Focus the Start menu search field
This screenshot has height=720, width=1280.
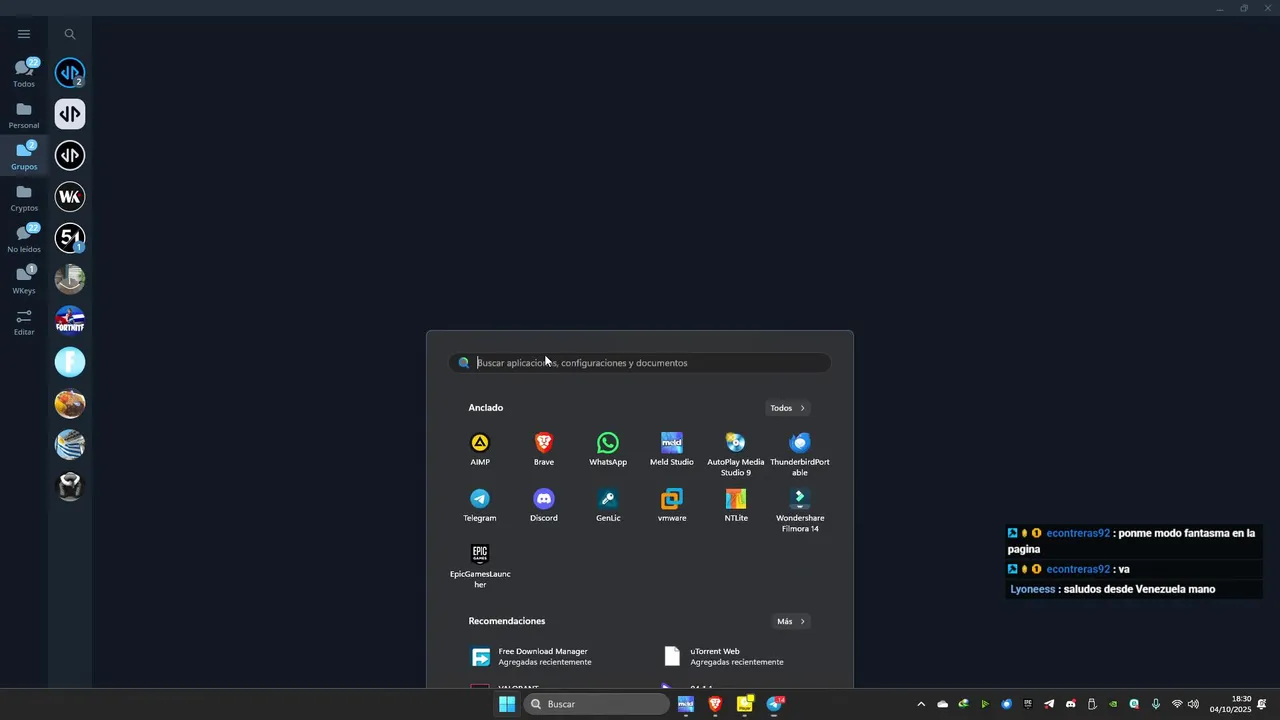640,363
